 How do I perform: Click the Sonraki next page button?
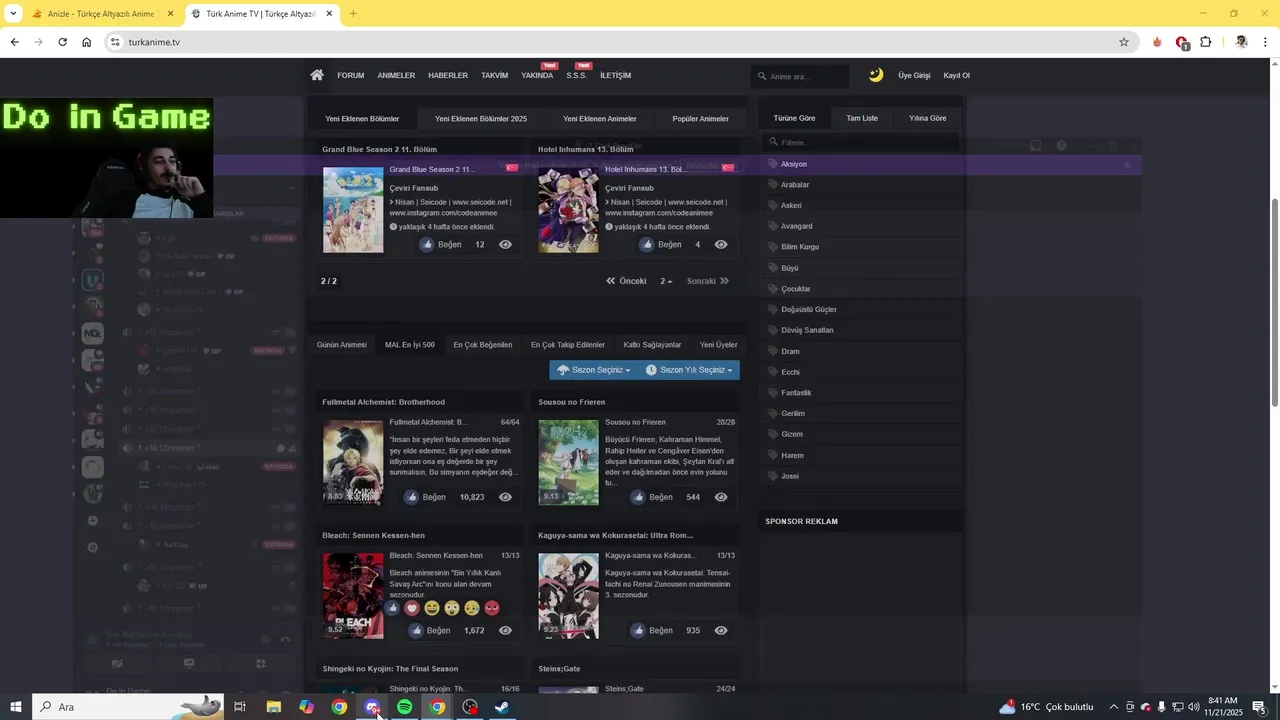[x=708, y=281]
